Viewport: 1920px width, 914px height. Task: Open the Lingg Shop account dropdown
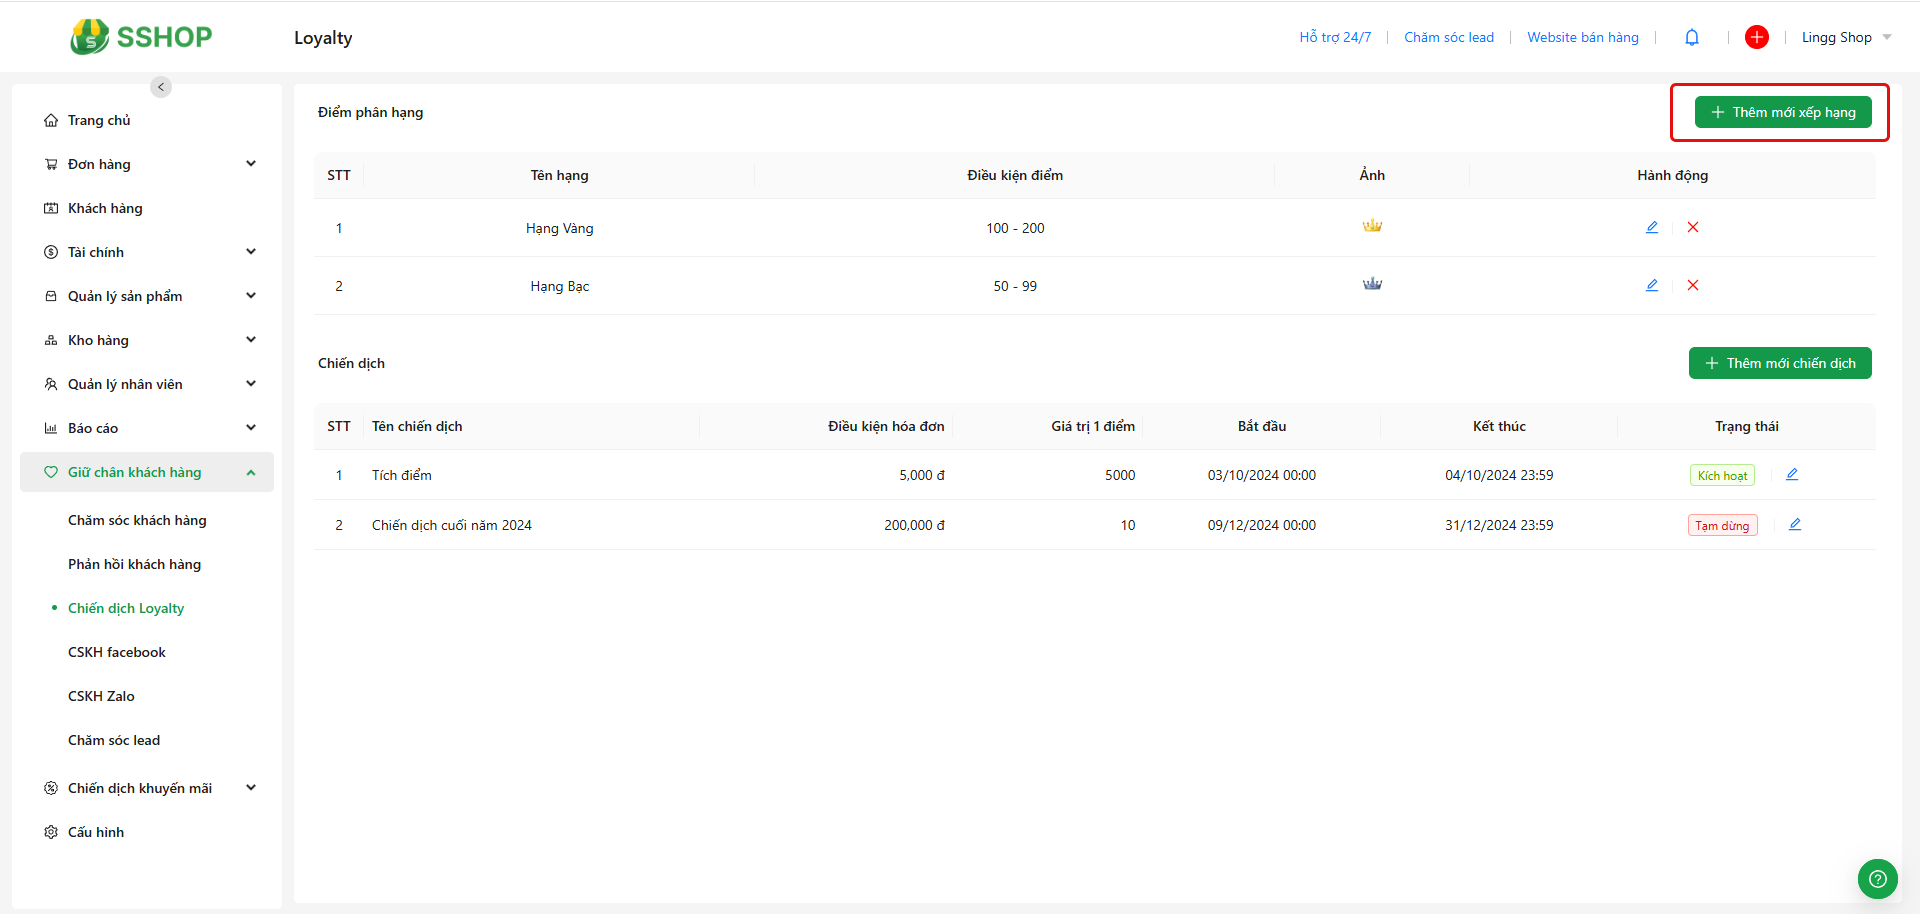point(1845,38)
